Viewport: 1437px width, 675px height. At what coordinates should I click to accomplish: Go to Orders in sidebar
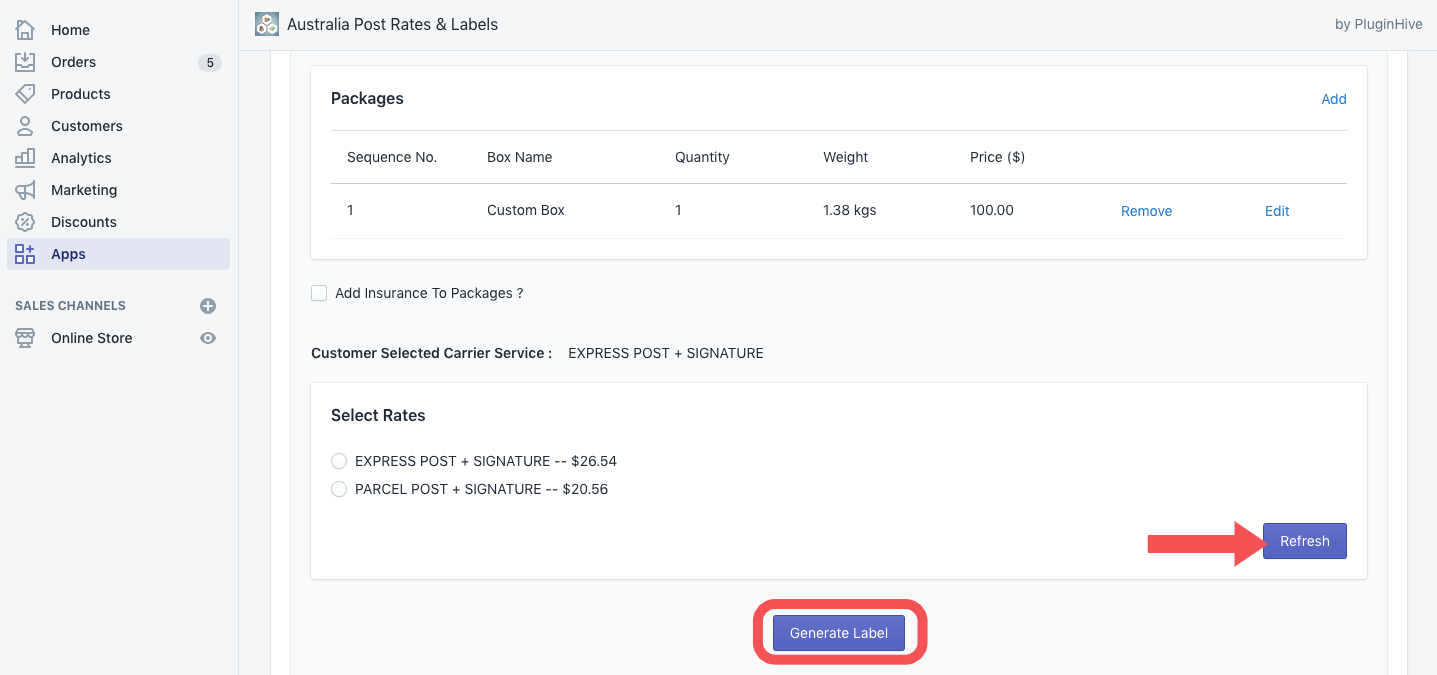[x=73, y=62]
